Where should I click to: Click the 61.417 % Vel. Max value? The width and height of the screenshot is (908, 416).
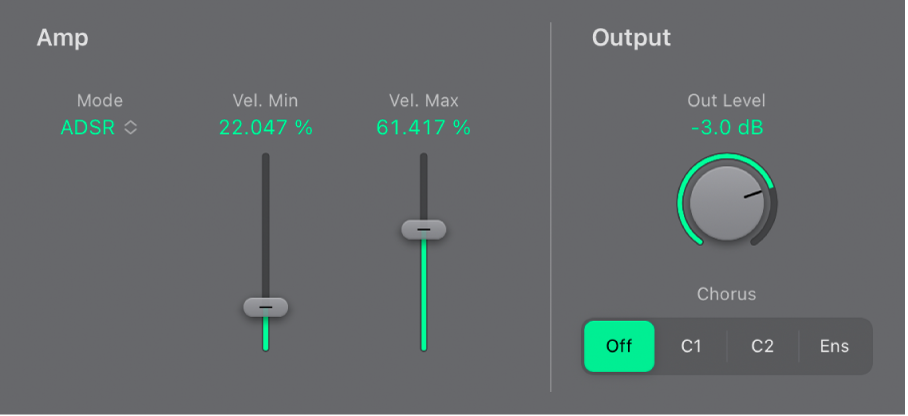pyautogui.click(x=423, y=127)
